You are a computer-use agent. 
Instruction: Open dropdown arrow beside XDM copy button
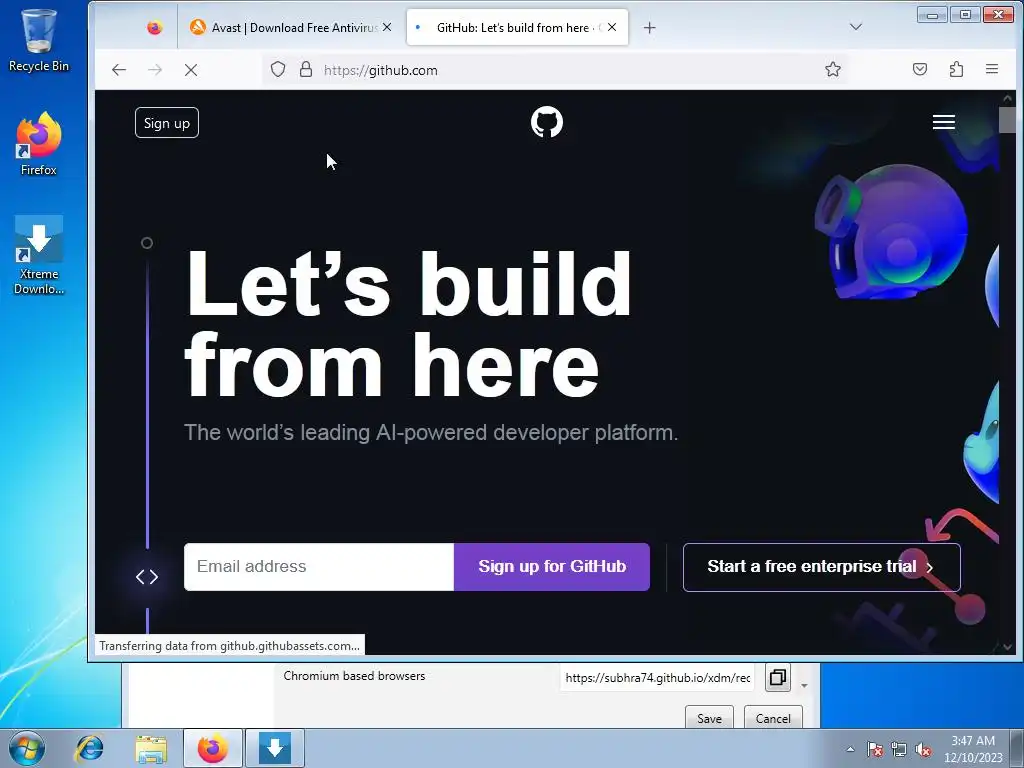tap(805, 685)
